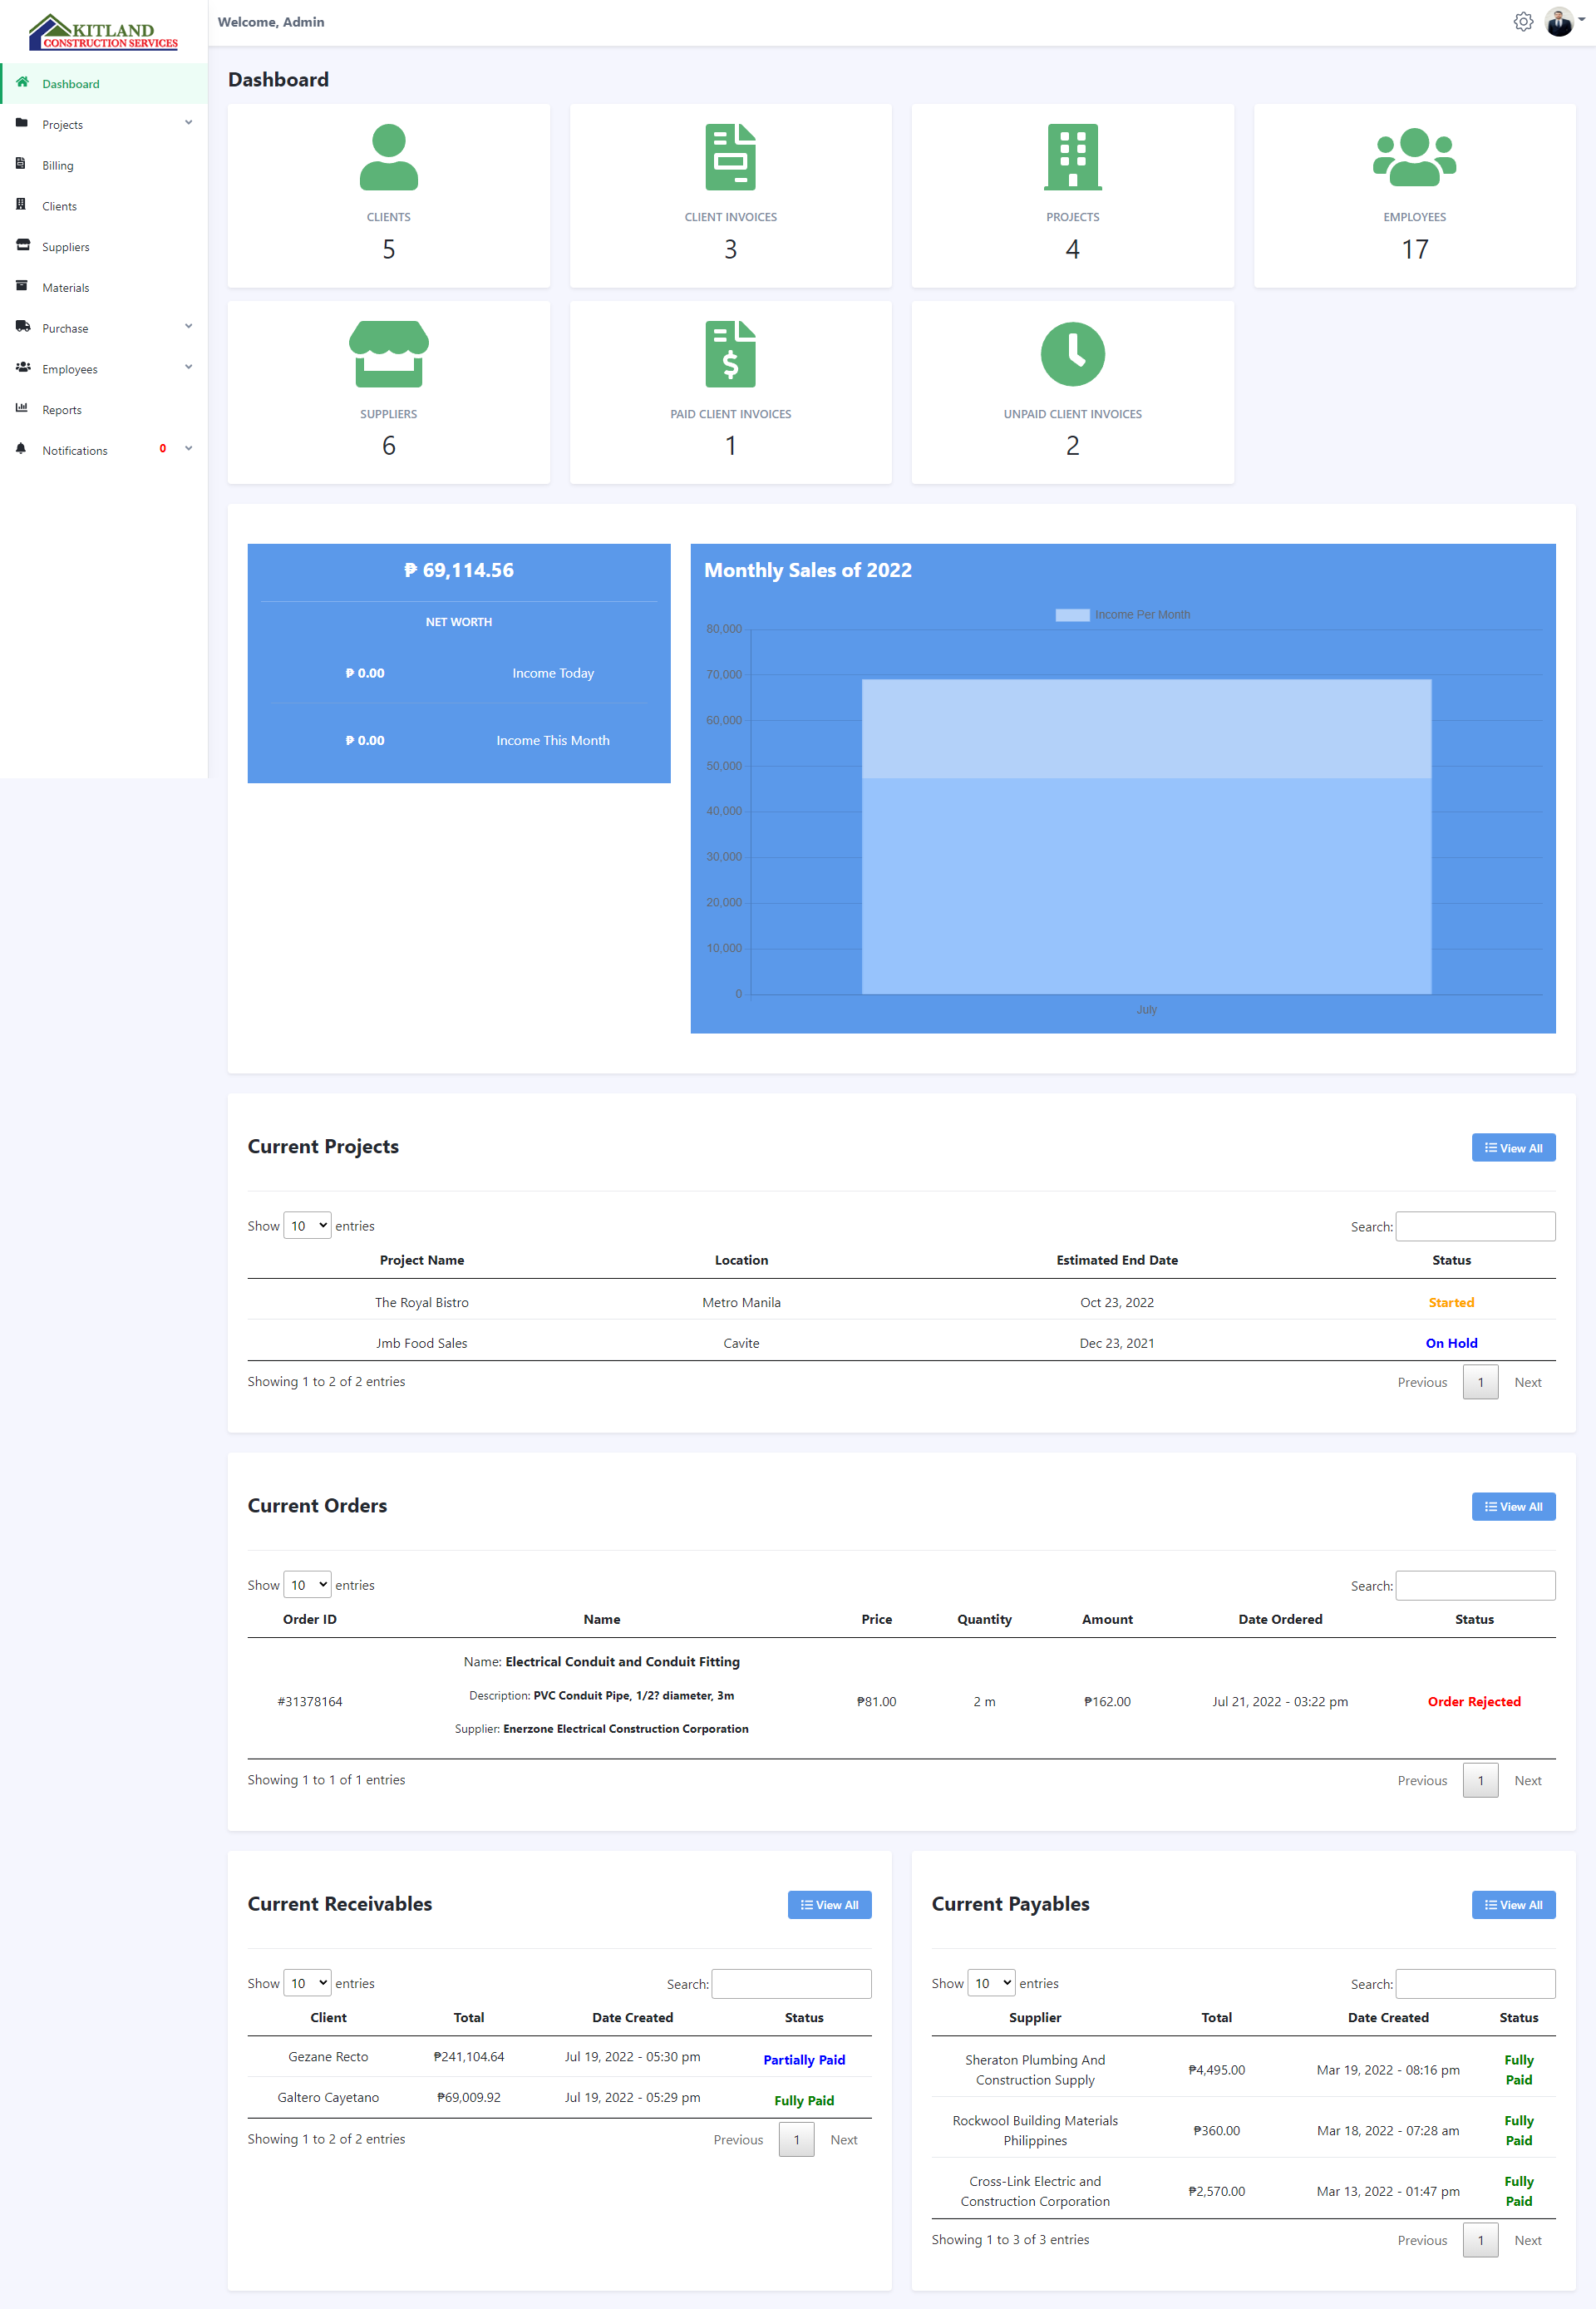The width and height of the screenshot is (1596, 2309).
Task: Open Current Projects show entries dropdown
Action: (x=307, y=1225)
